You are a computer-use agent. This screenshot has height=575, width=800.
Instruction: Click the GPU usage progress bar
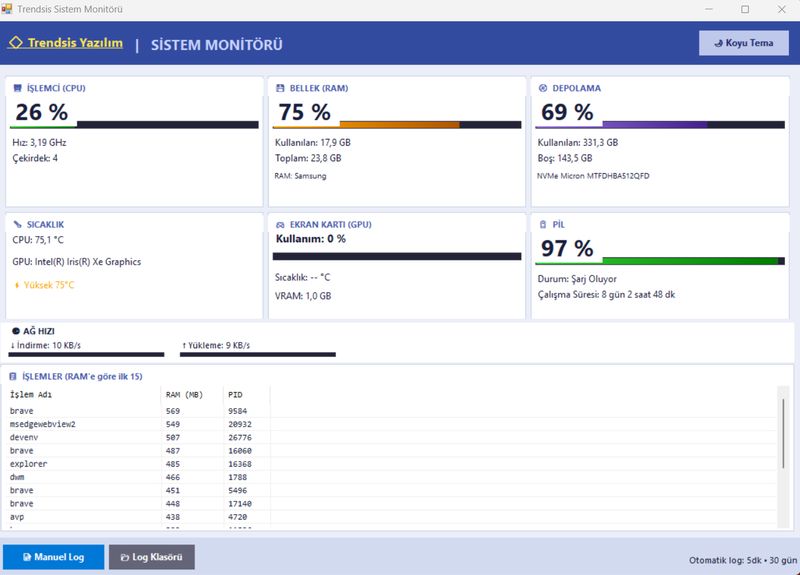pyautogui.click(x=397, y=256)
